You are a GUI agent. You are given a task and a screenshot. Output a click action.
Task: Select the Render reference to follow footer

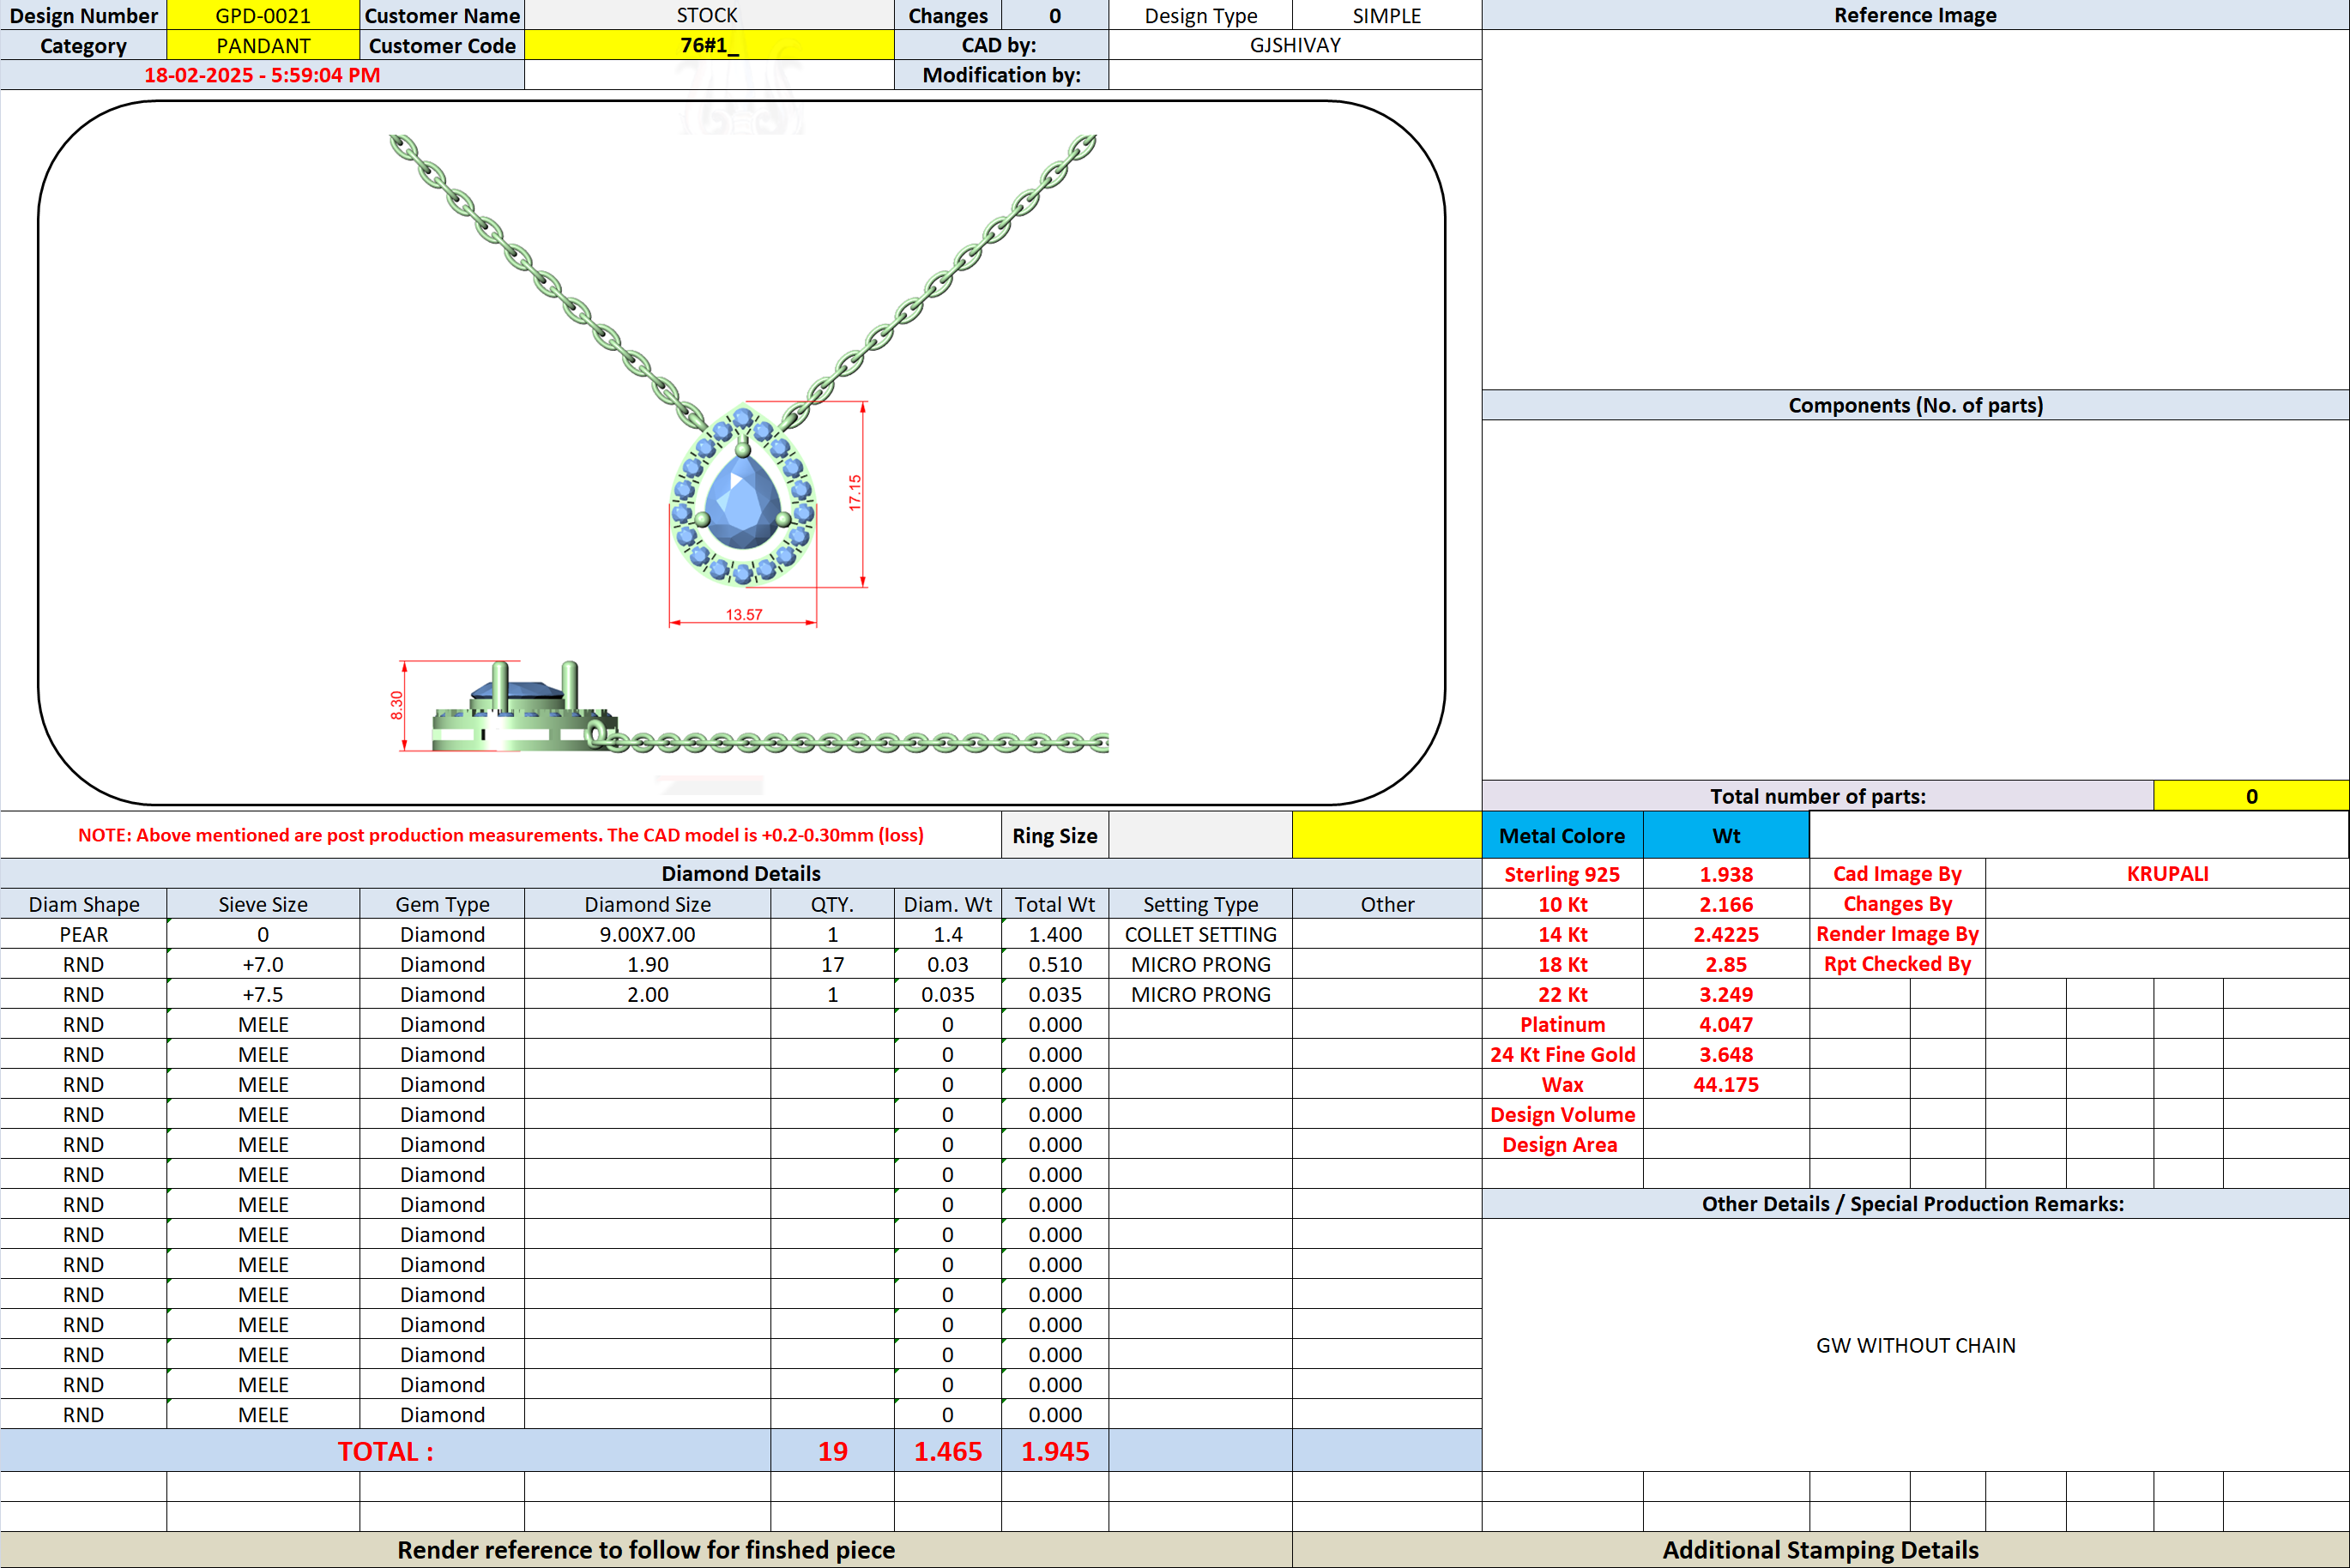[x=646, y=1549]
